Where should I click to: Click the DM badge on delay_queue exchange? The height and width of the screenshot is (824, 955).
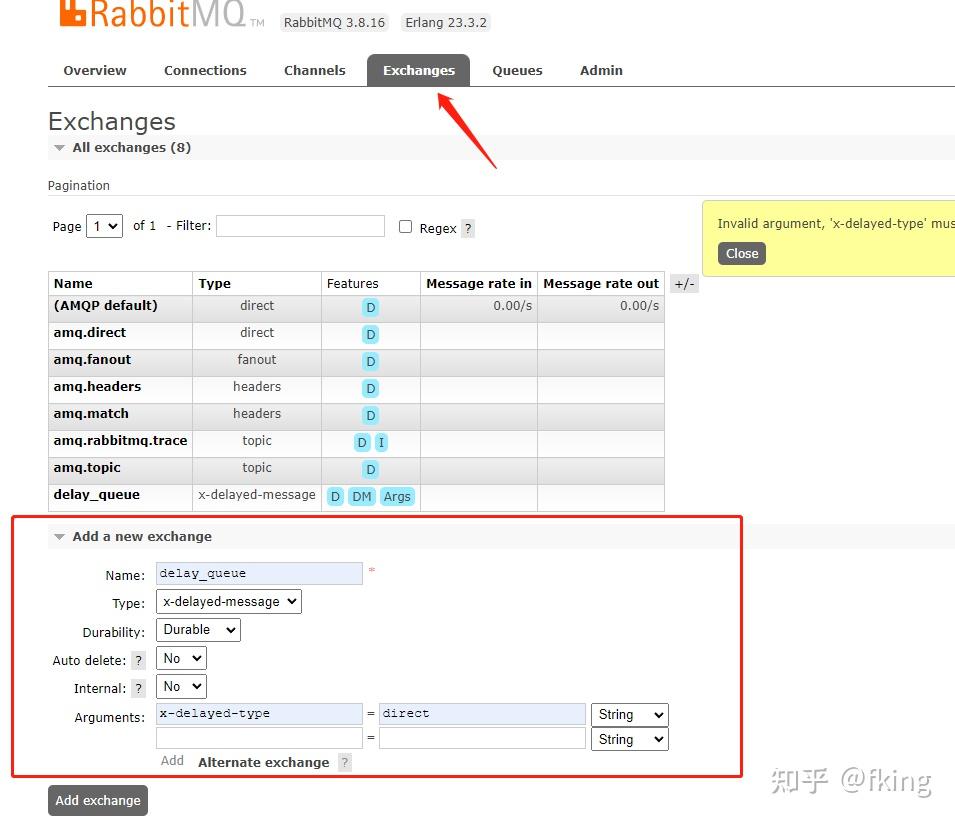tap(361, 496)
